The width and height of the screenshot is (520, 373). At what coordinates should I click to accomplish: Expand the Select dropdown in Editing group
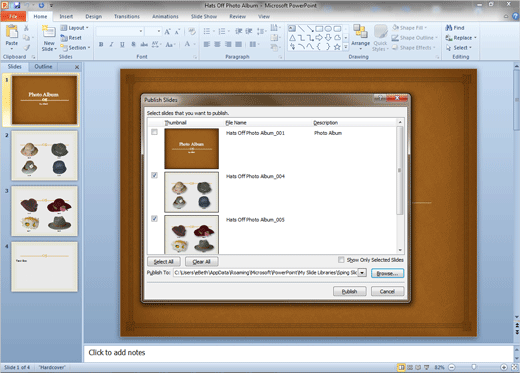coord(459,48)
